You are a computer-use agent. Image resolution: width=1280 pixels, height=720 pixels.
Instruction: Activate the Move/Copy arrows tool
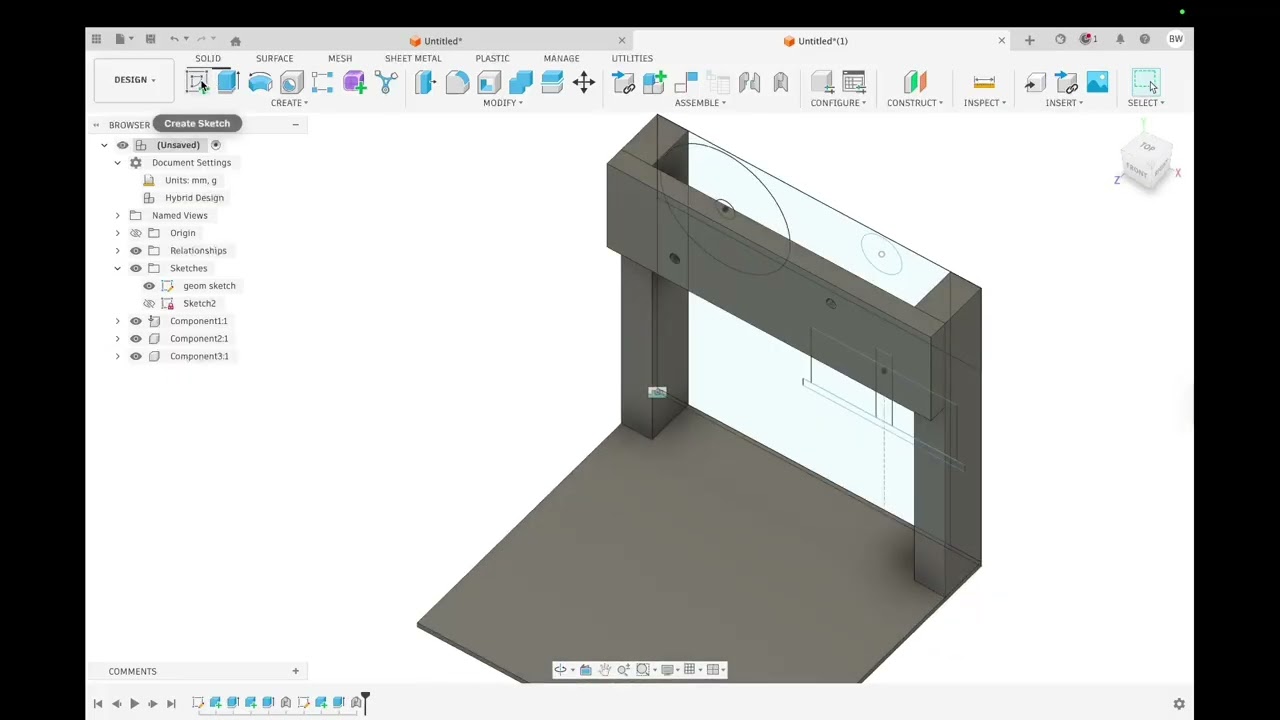point(584,82)
